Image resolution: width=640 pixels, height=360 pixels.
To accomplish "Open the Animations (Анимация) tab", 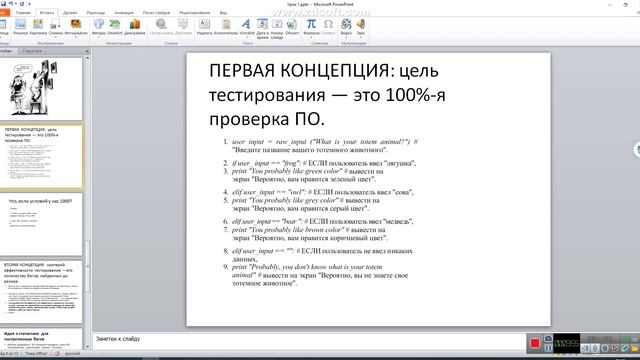I will pos(124,13).
